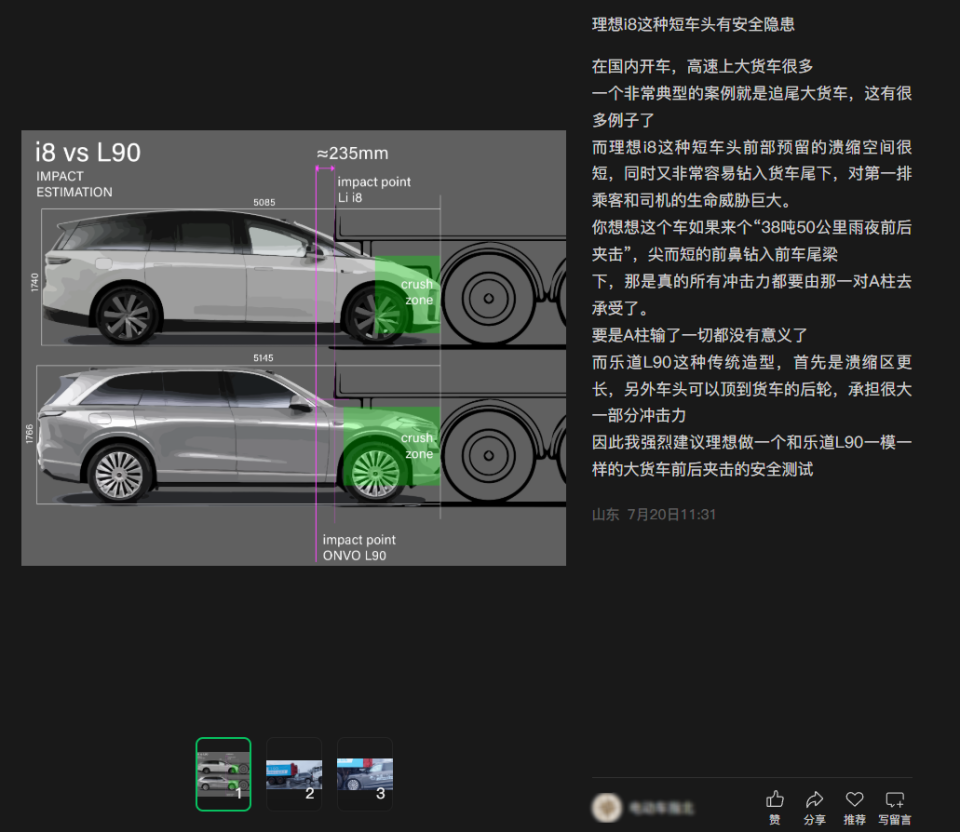
Task: Click the ≈235mm label in the diagram
Action: point(353,153)
